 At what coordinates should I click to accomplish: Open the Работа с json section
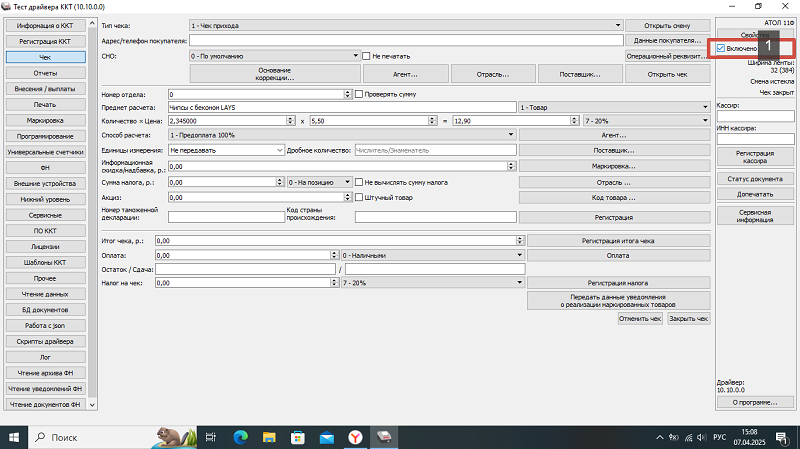45,326
